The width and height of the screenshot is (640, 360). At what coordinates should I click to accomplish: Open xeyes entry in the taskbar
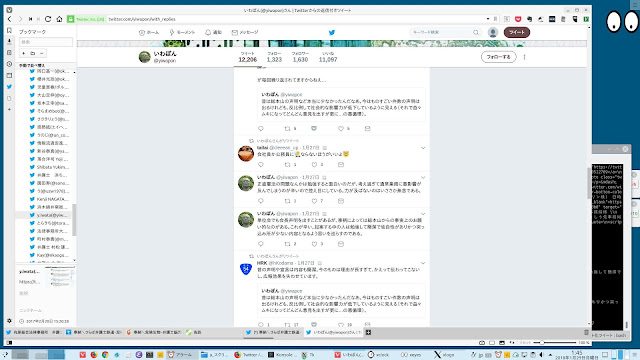pyautogui.click(x=411, y=355)
